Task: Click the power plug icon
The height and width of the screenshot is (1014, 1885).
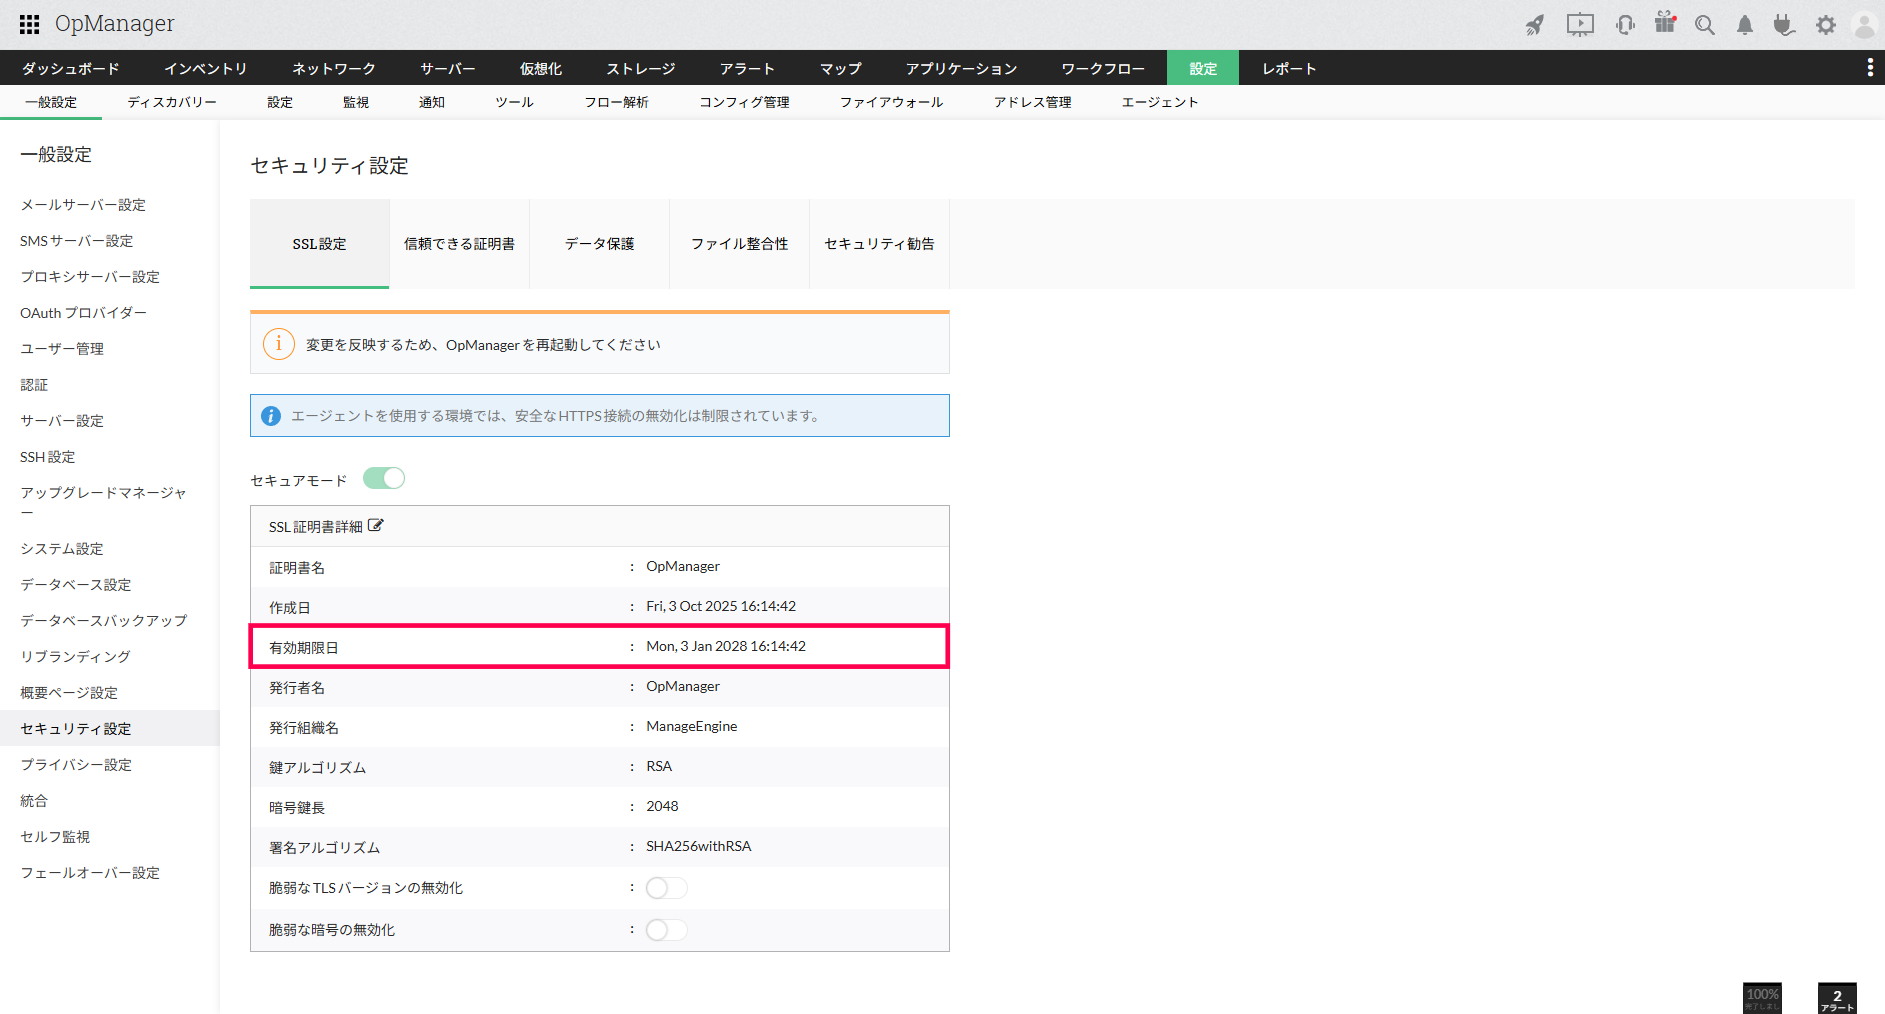Action: (1784, 25)
